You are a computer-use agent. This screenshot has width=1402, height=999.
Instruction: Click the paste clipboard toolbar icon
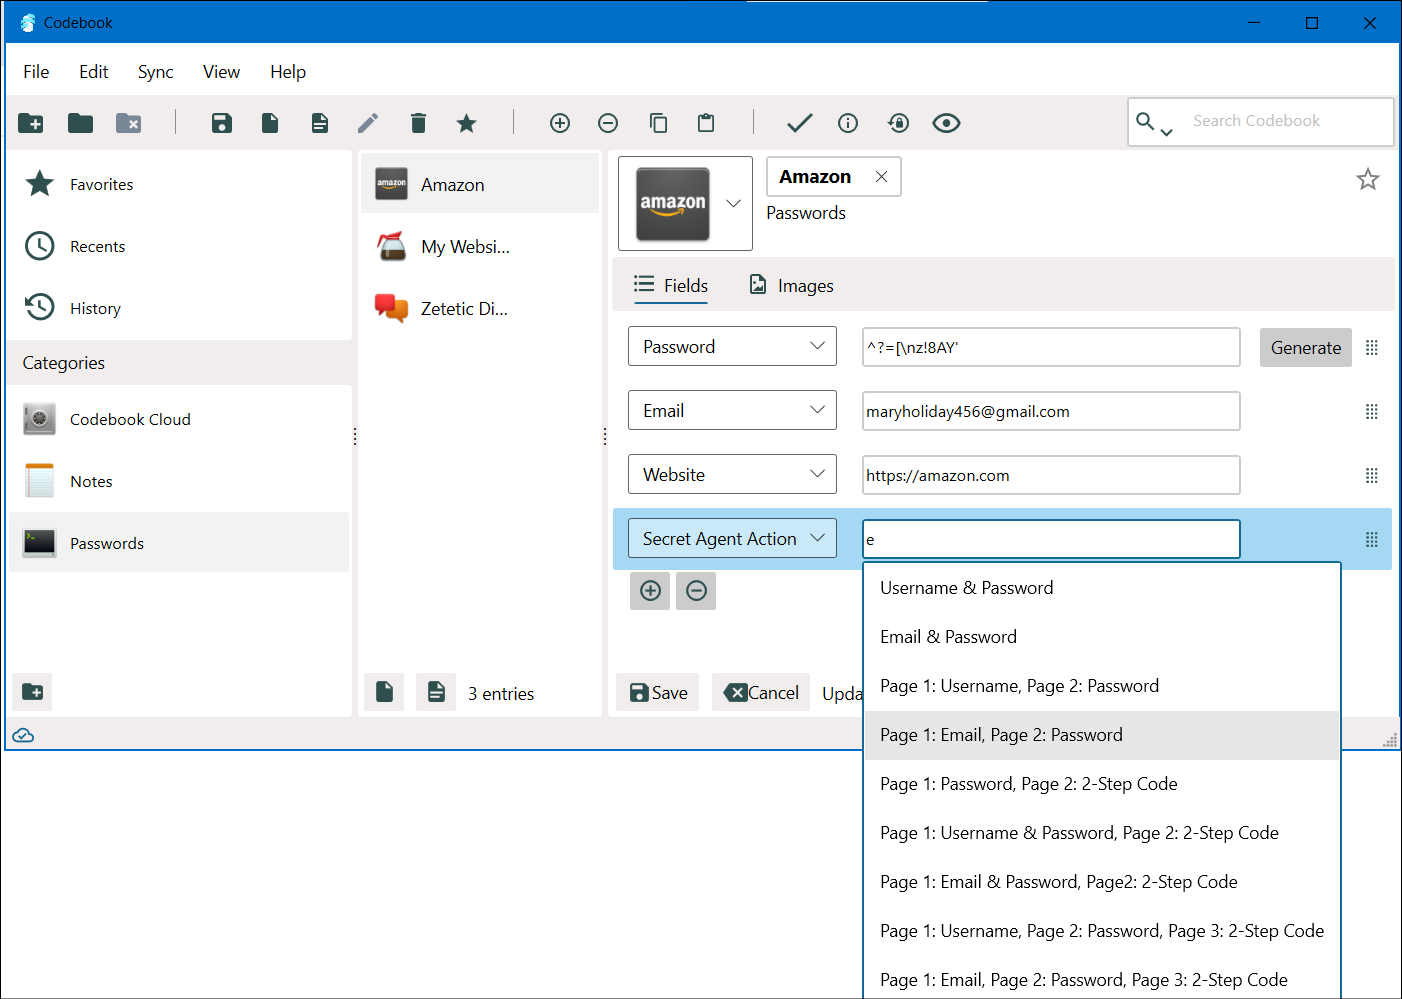pos(706,123)
